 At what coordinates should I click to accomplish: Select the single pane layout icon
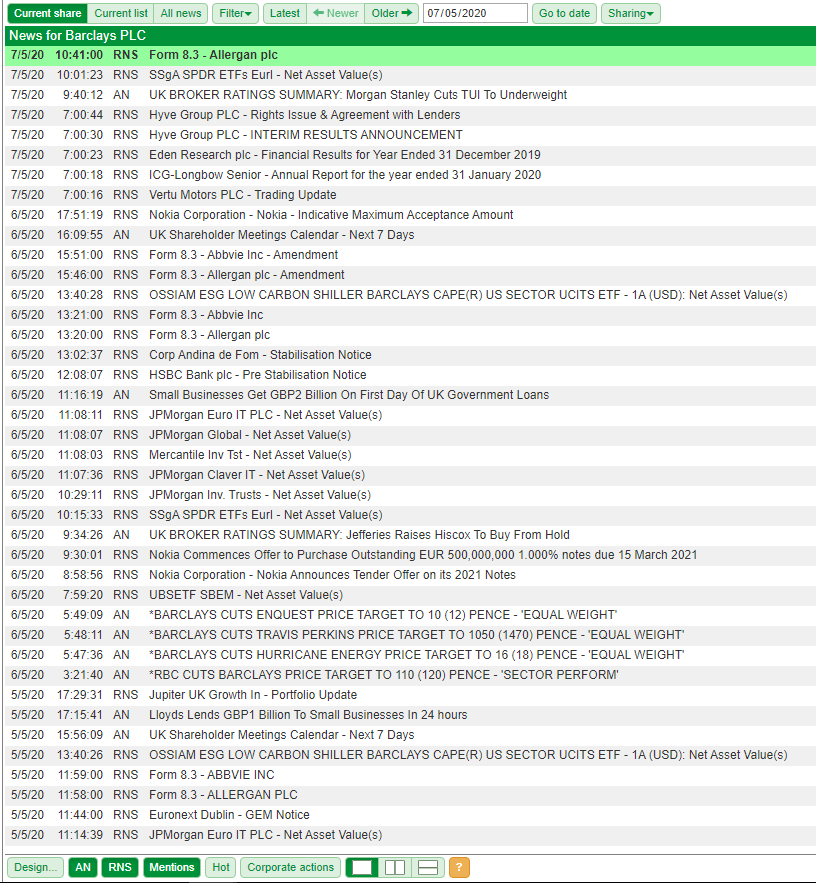(x=362, y=867)
